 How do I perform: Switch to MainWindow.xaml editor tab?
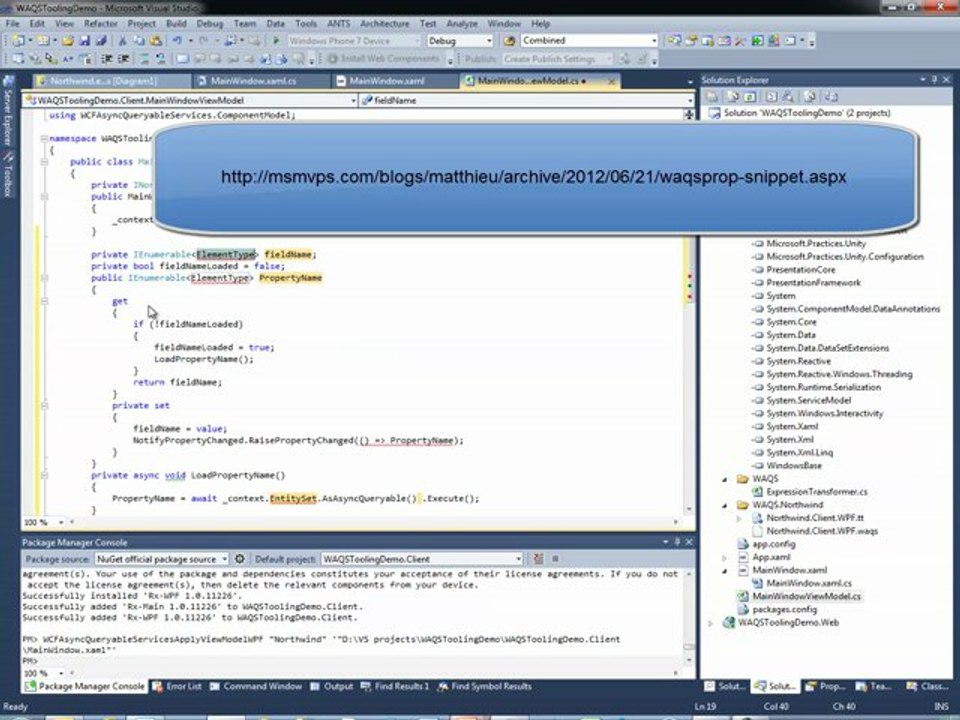[x=394, y=81]
